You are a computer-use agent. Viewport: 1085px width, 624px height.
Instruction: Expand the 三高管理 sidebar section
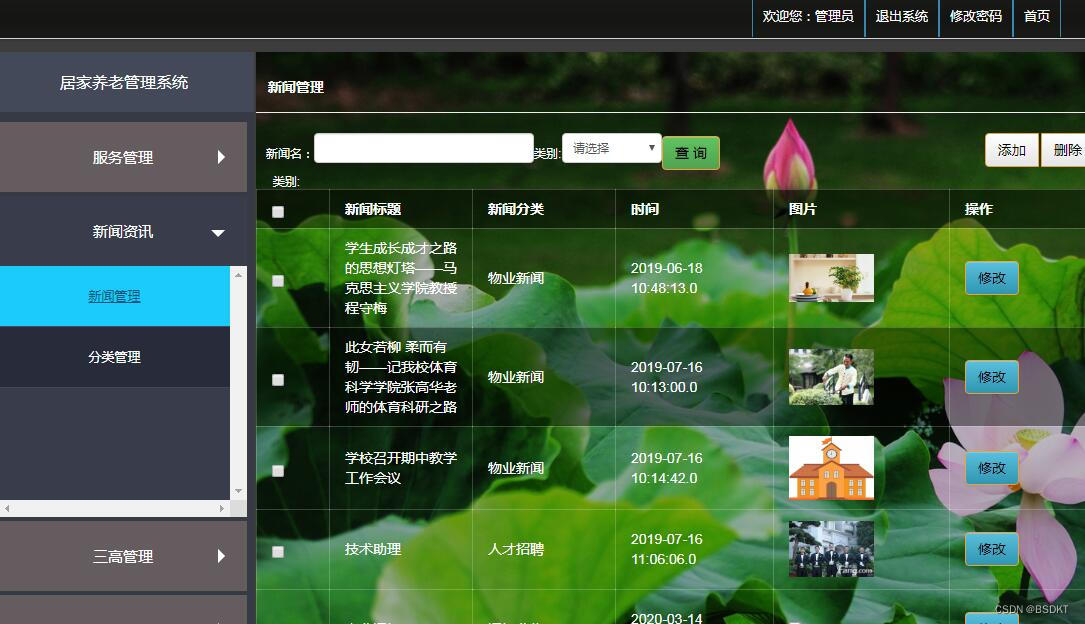point(123,556)
